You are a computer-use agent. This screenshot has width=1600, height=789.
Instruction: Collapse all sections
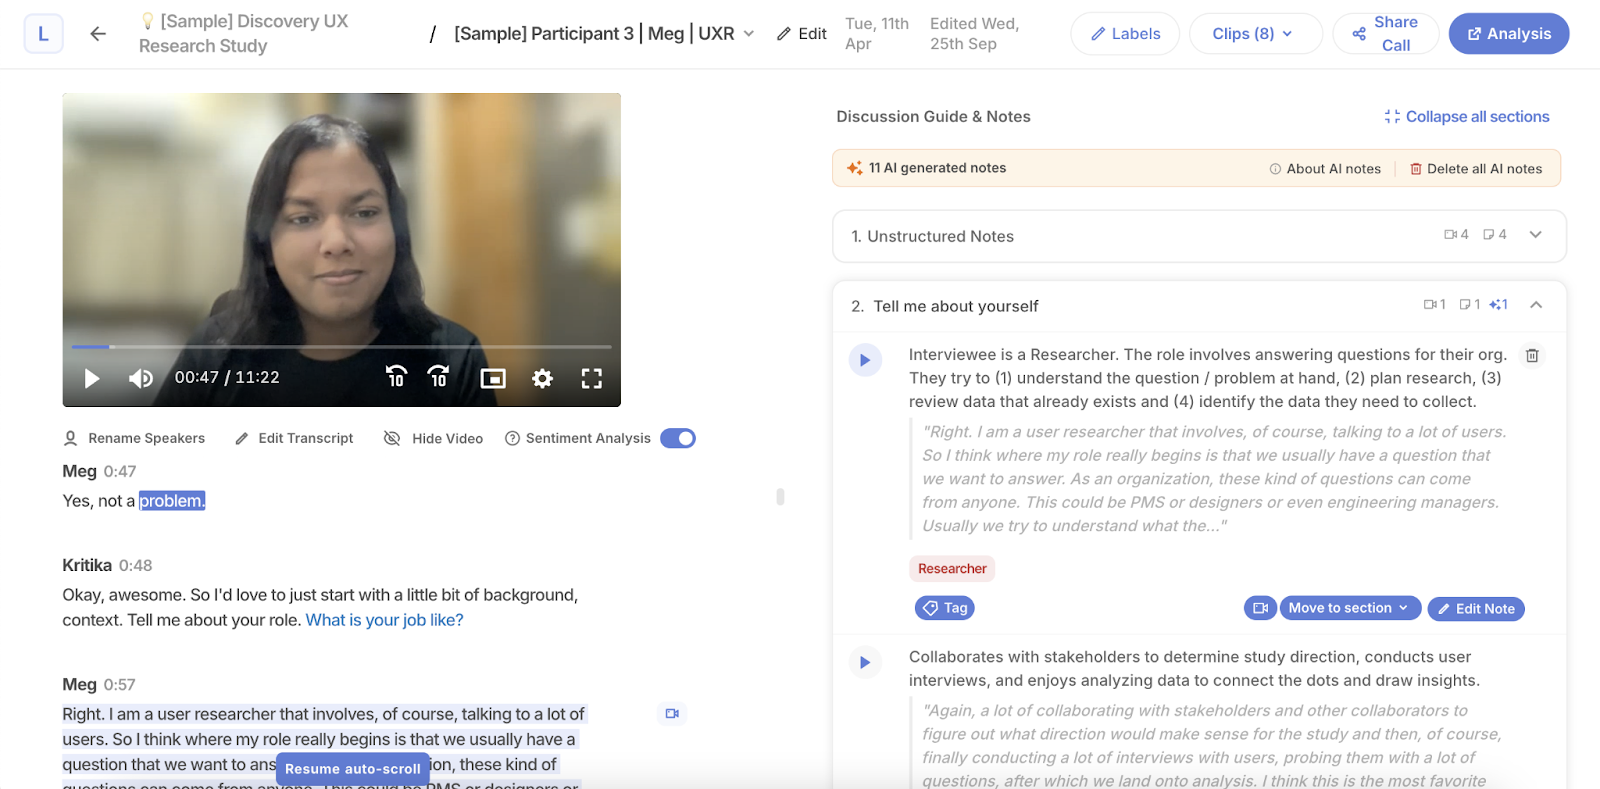pyautogui.click(x=1467, y=117)
